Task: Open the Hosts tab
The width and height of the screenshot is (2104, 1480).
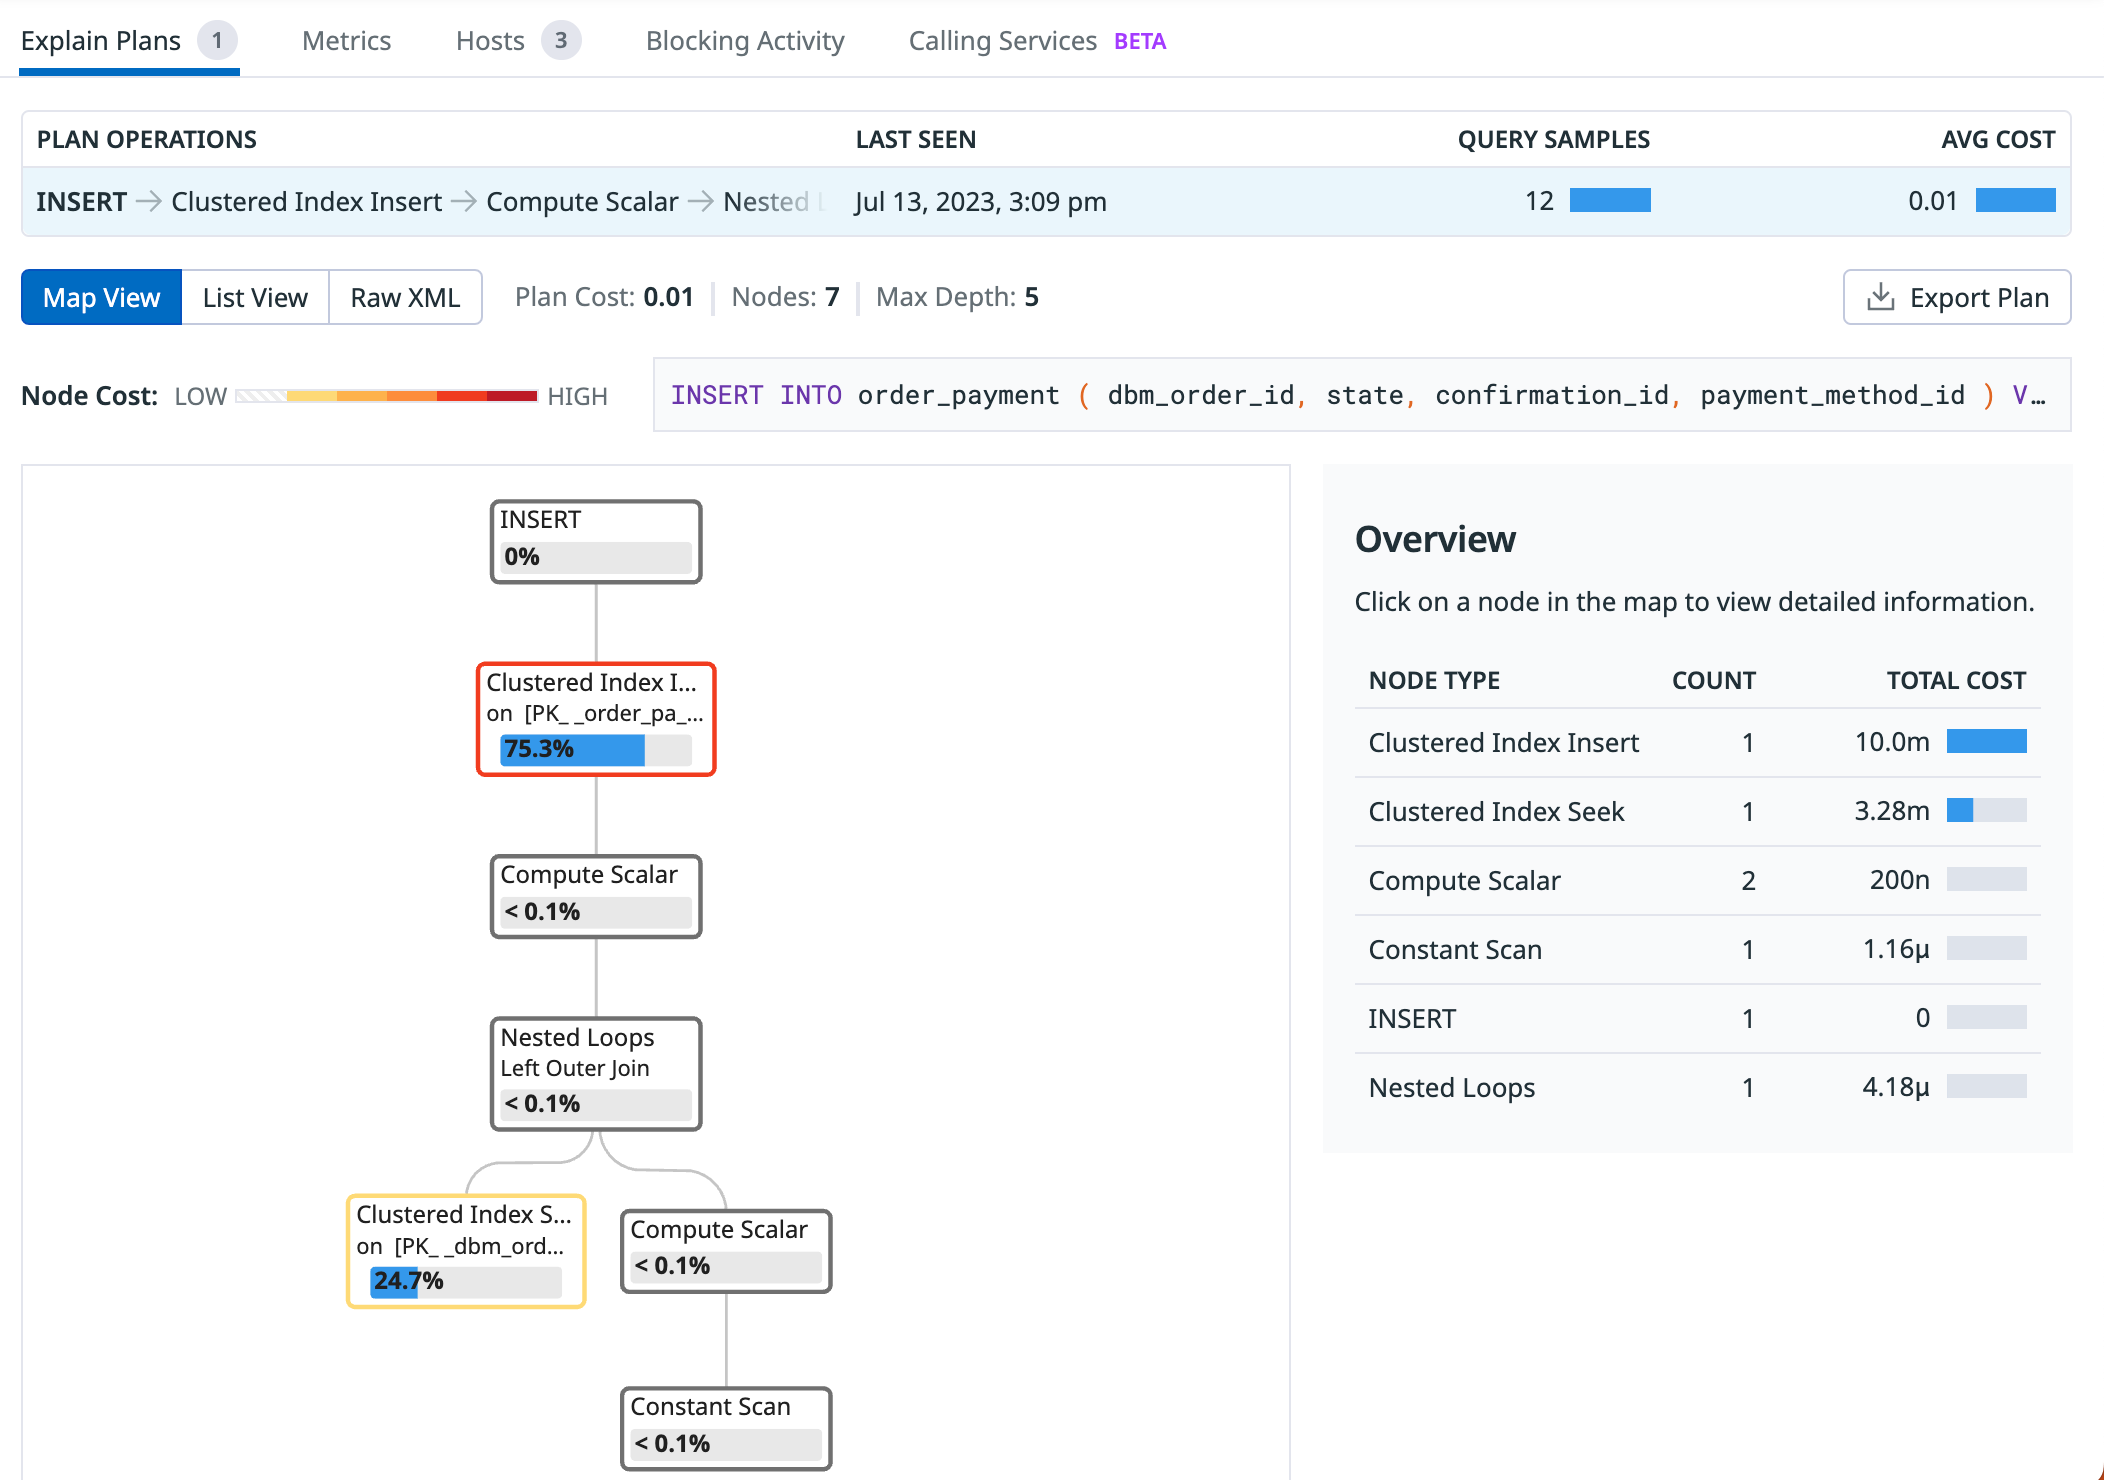Action: pos(490,41)
